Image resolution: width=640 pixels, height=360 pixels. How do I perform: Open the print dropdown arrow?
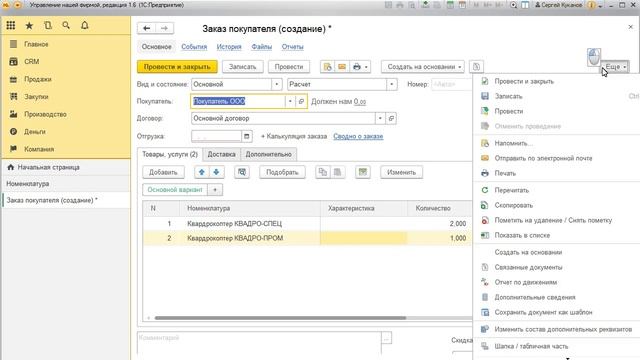pos(366,67)
